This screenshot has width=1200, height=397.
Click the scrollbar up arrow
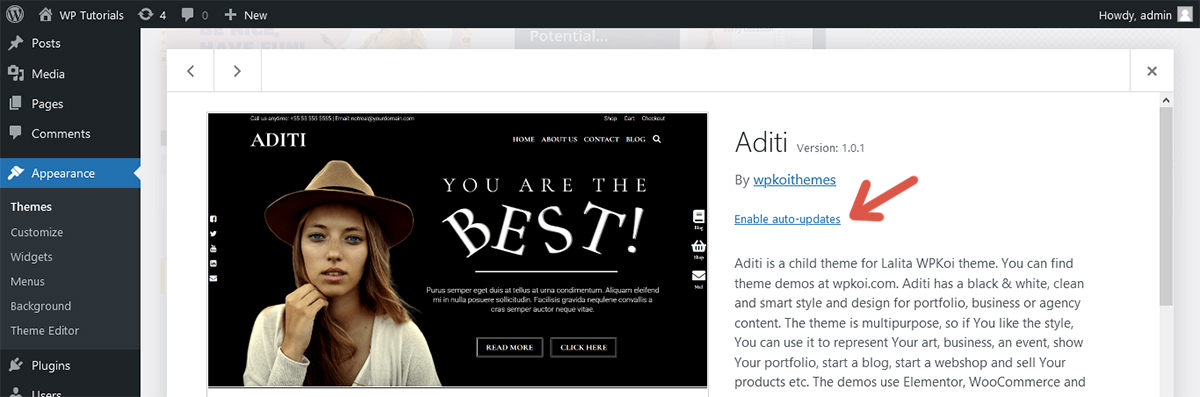point(1166,100)
